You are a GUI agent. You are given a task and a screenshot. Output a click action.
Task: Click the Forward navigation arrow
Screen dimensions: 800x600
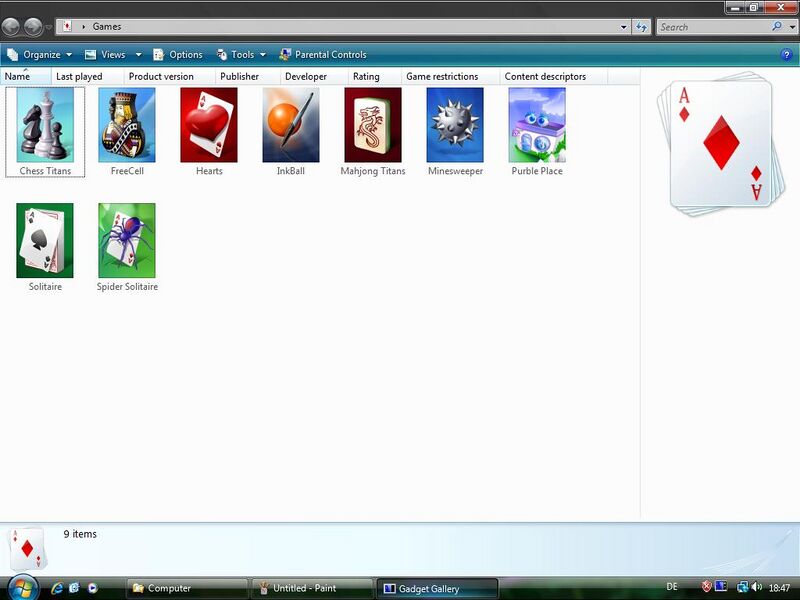click(x=33, y=27)
